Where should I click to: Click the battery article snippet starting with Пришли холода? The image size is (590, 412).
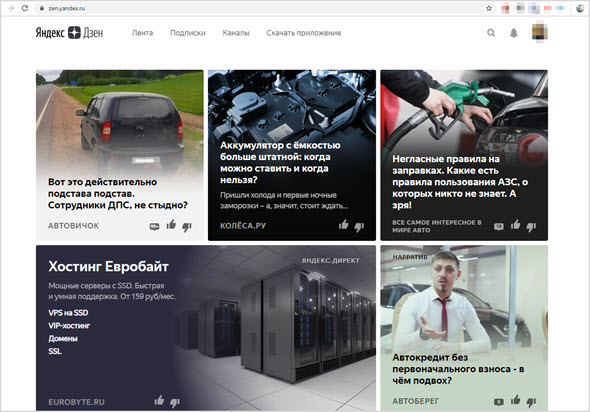click(x=284, y=201)
